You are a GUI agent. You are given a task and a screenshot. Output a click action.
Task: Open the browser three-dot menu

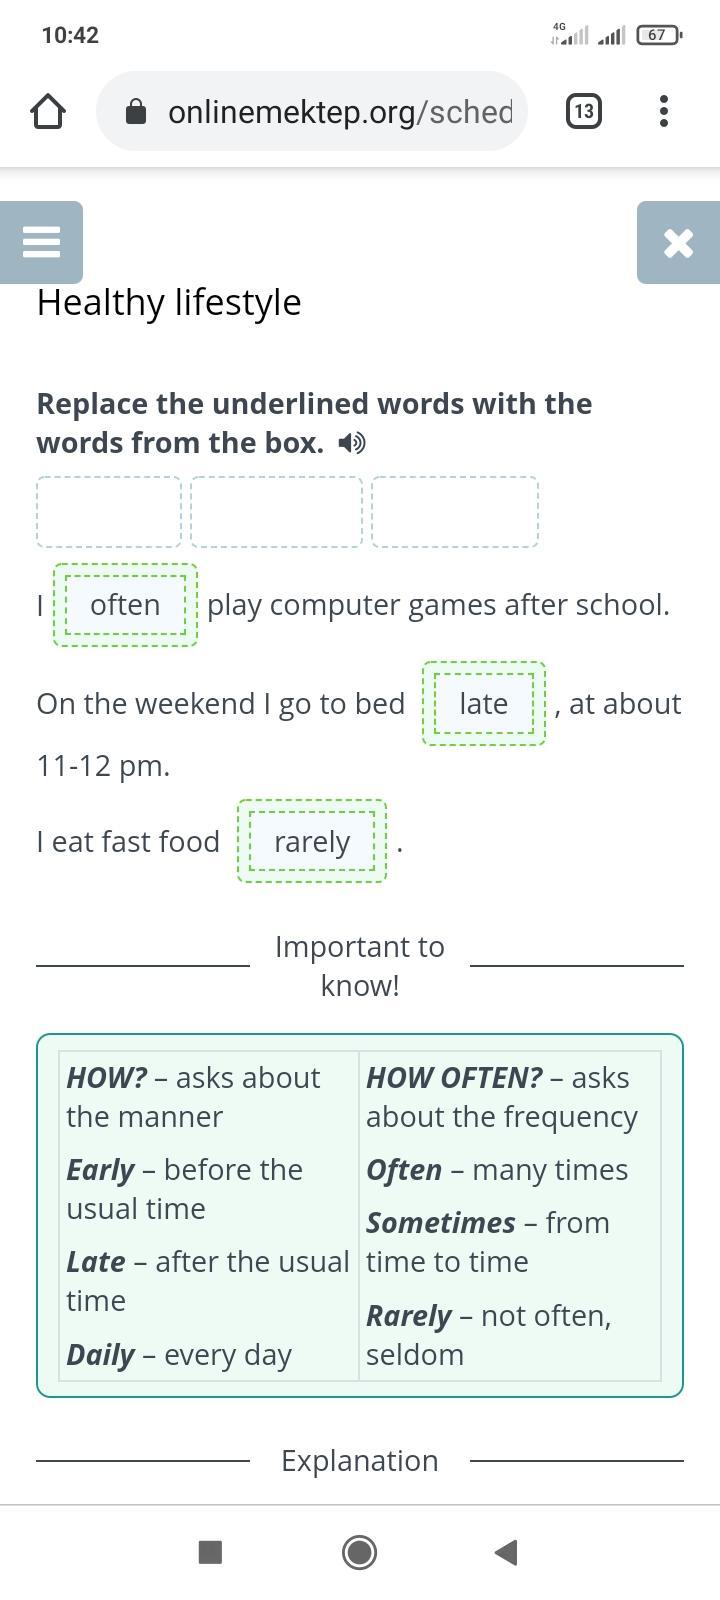(664, 111)
